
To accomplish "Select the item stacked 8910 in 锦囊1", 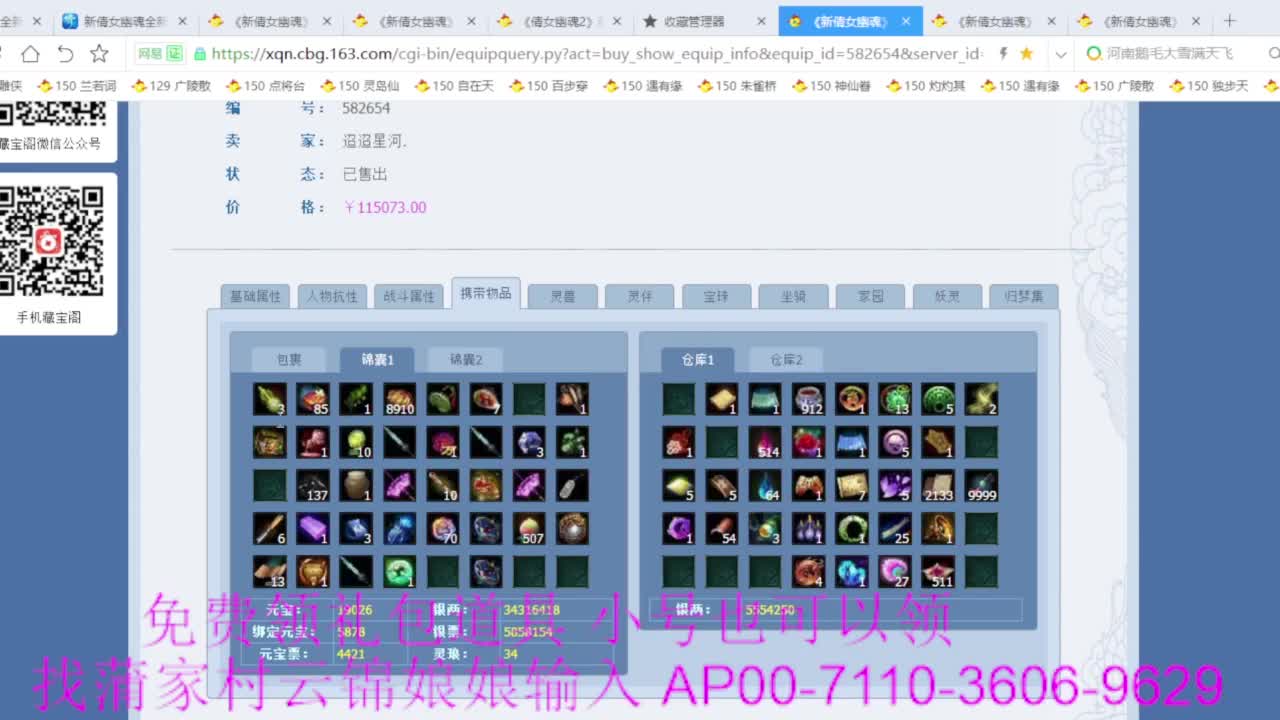I will coord(399,399).
